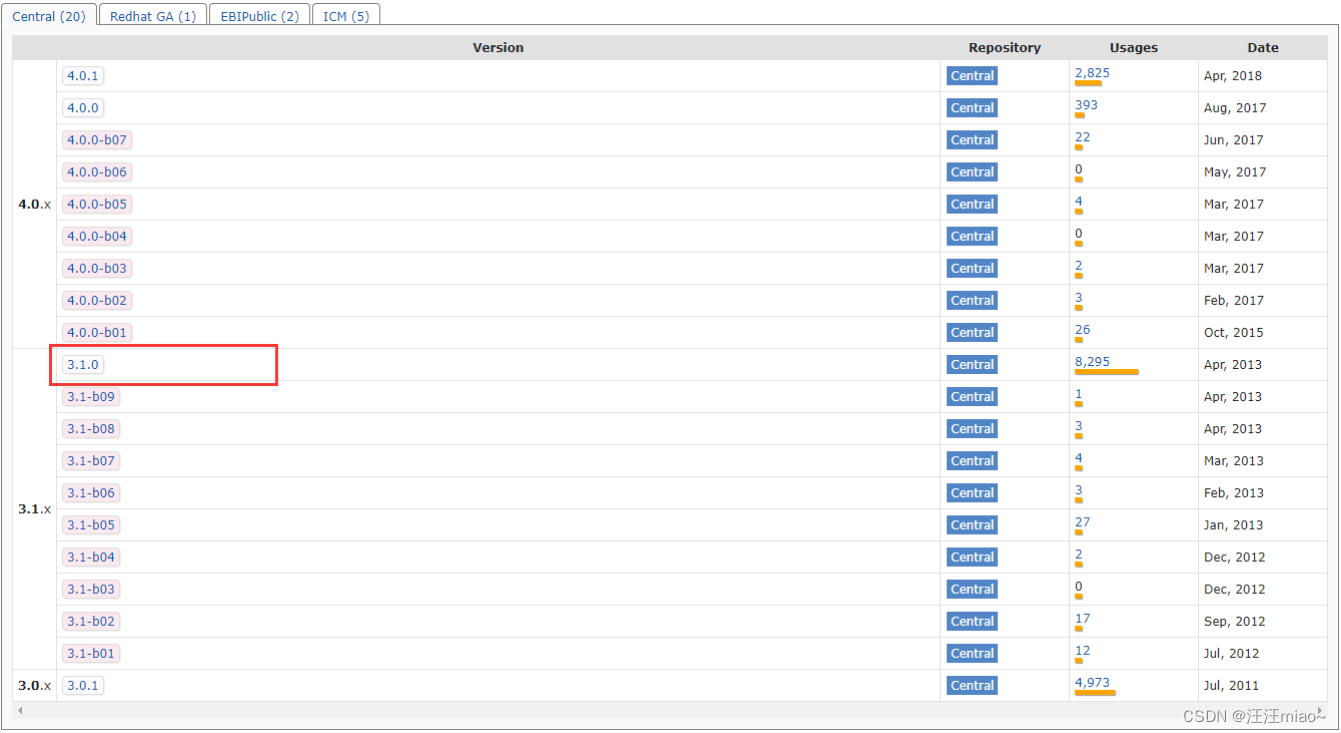
Task: Click the 3.1.x version group label
Action: (34, 509)
